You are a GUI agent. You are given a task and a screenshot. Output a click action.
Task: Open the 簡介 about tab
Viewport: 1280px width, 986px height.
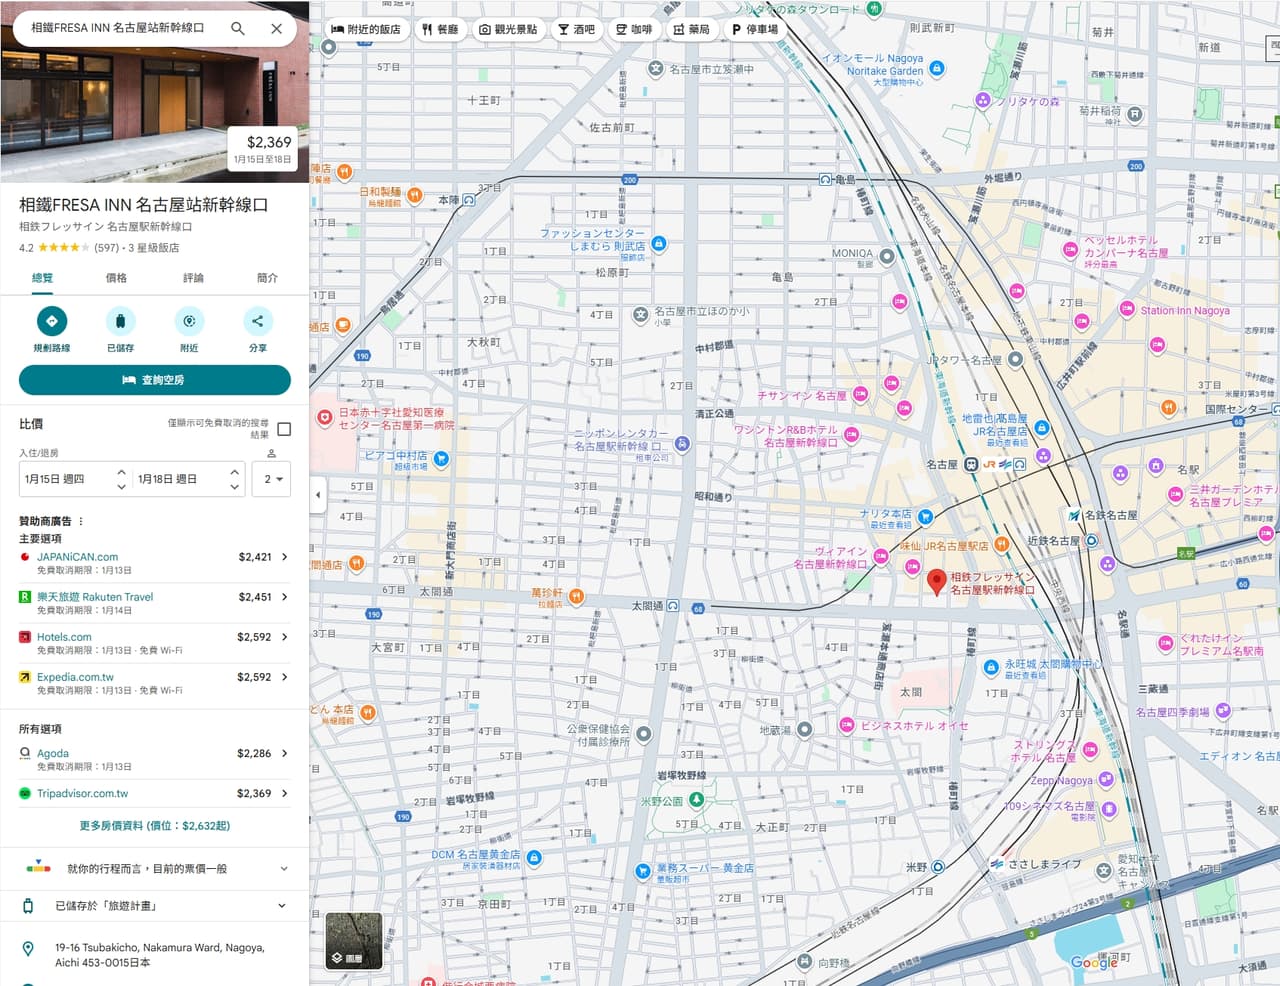(x=267, y=278)
